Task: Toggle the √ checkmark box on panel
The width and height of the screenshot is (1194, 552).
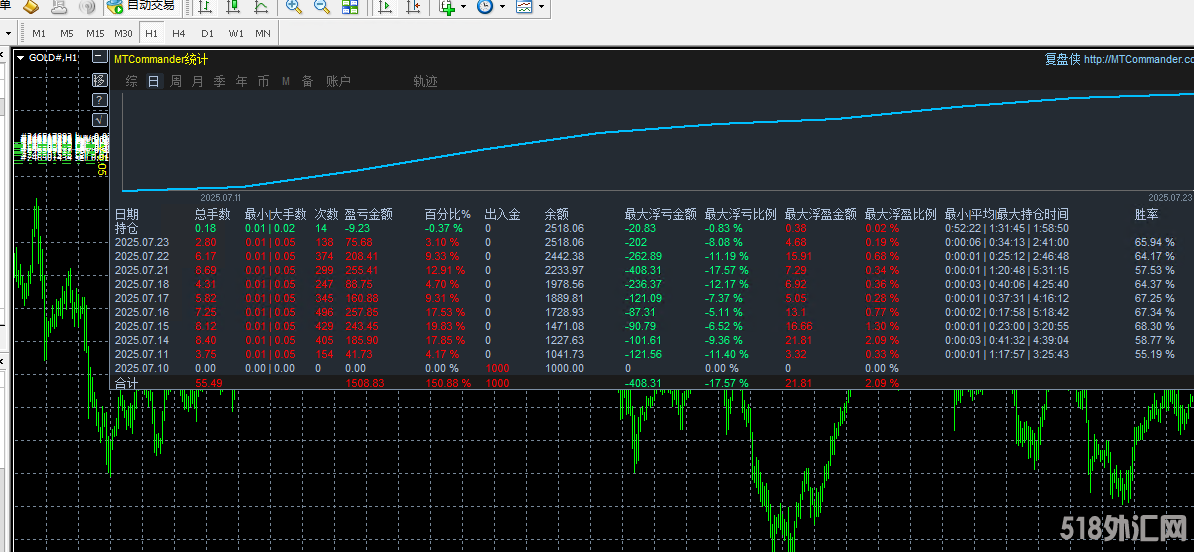Action: click(99, 120)
